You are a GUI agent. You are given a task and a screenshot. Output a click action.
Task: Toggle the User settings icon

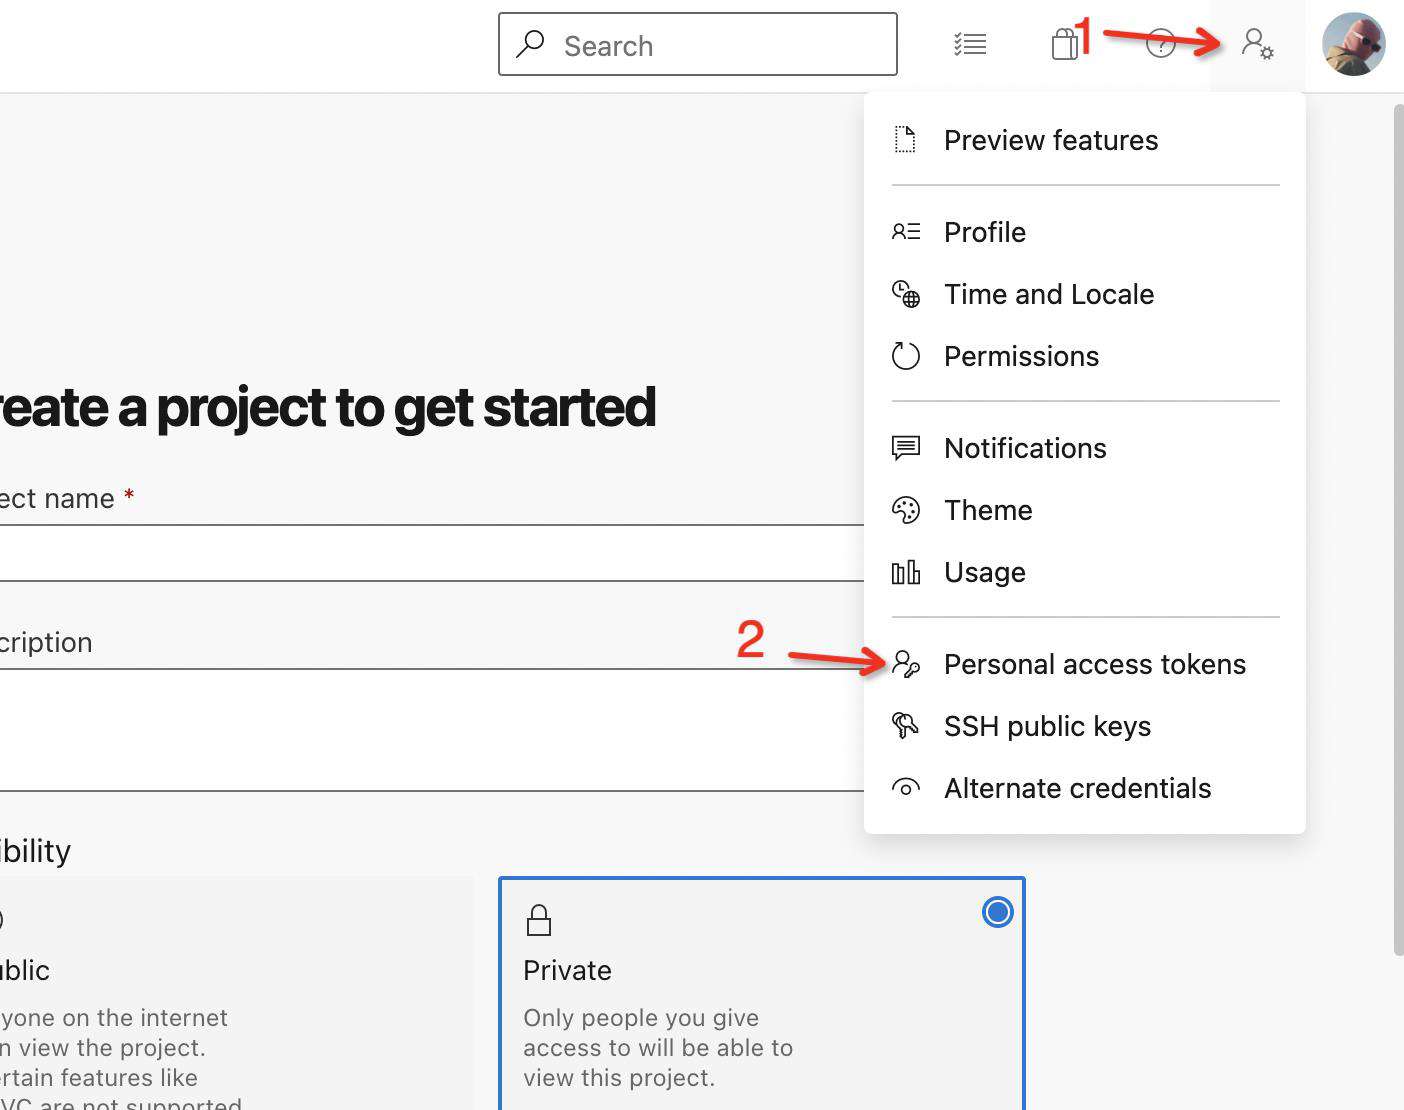tap(1257, 44)
